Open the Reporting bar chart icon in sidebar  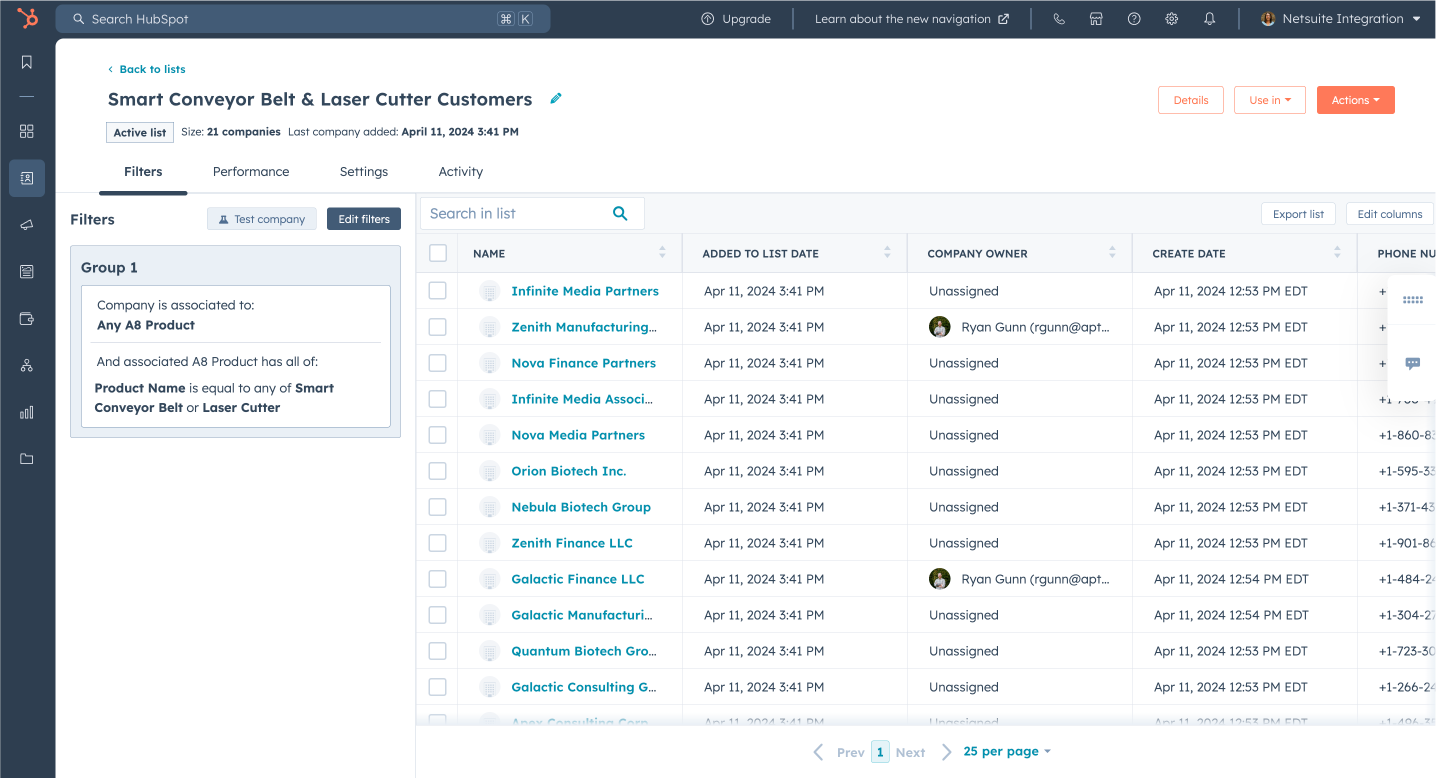(27, 412)
